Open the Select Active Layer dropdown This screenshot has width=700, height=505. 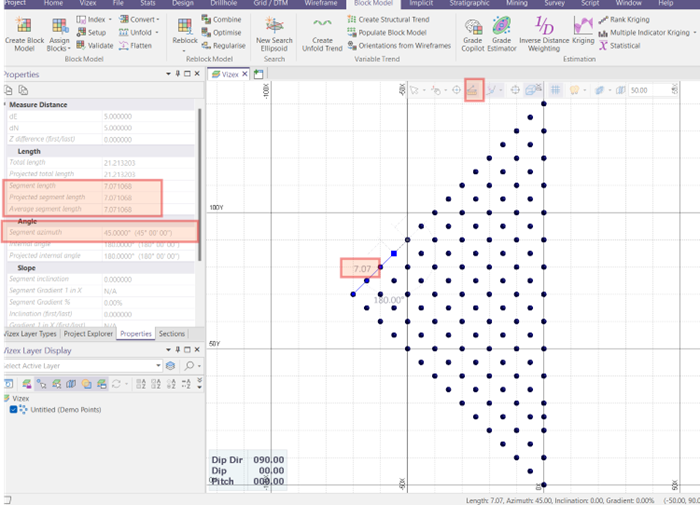(x=160, y=366)
